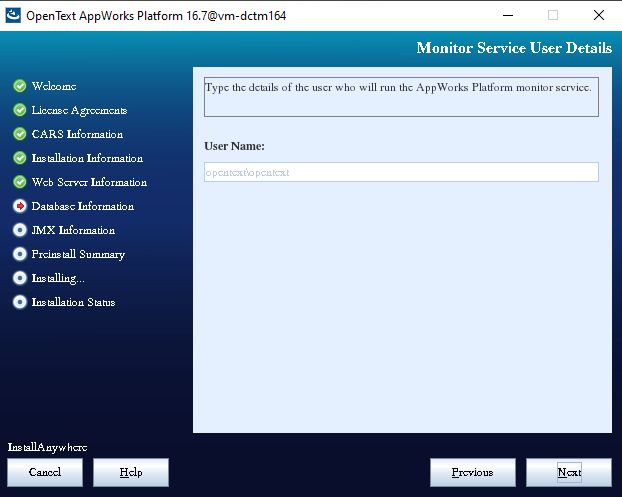The width and height of the screenshot is (622, 497).
Task: Click the OpenText app icon in title bar
Action: [x=14, y=15]
